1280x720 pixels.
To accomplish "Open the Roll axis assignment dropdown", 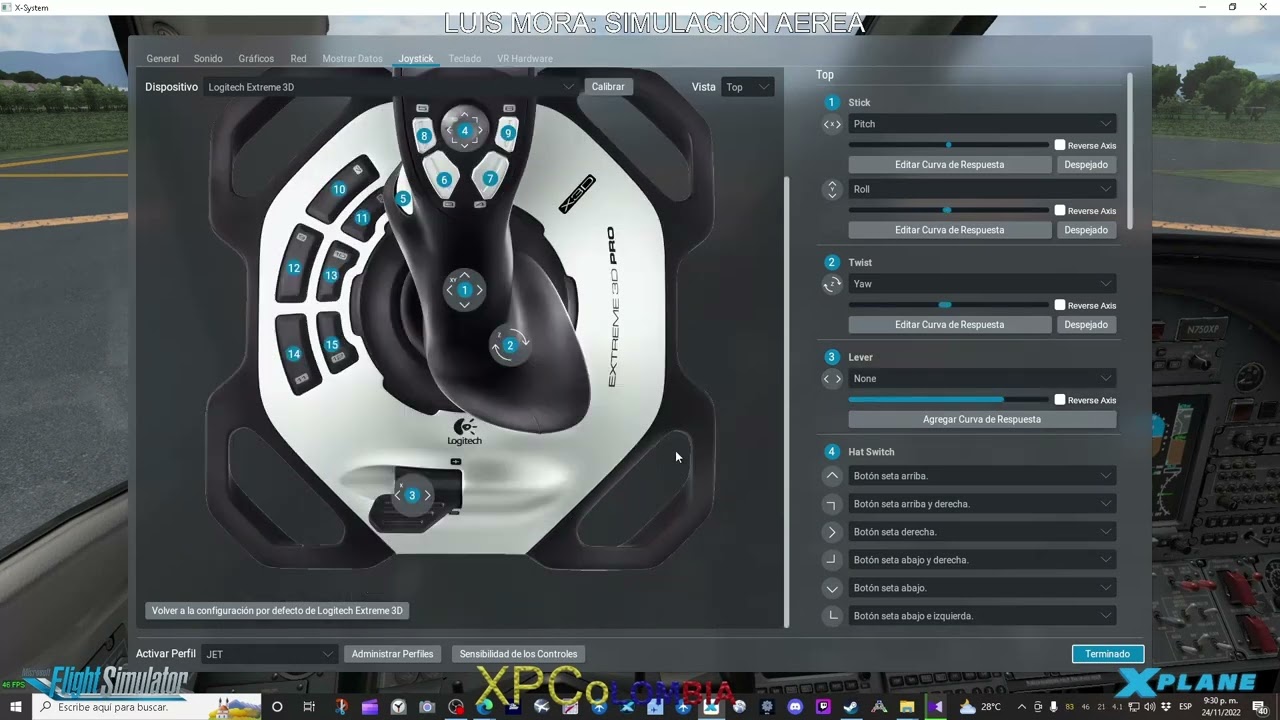I will (x=982, y=189).
